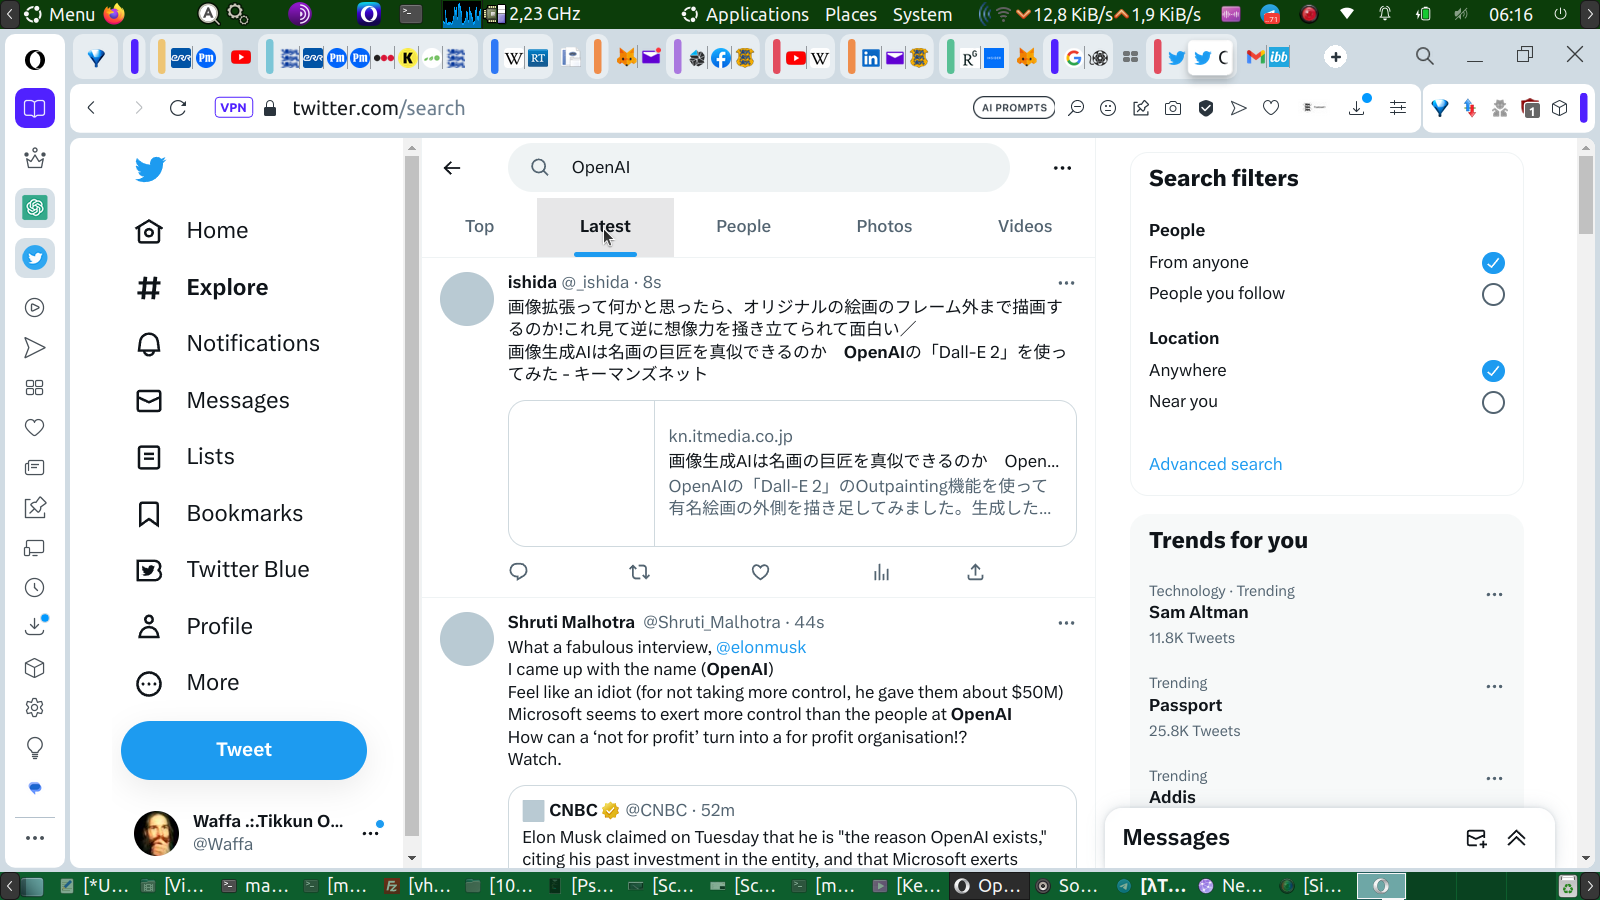The height and width of the screenshot is (900, 1600).
Task: Share ishida's tweet
Action: pyautogui.click(x=975, y=572)
